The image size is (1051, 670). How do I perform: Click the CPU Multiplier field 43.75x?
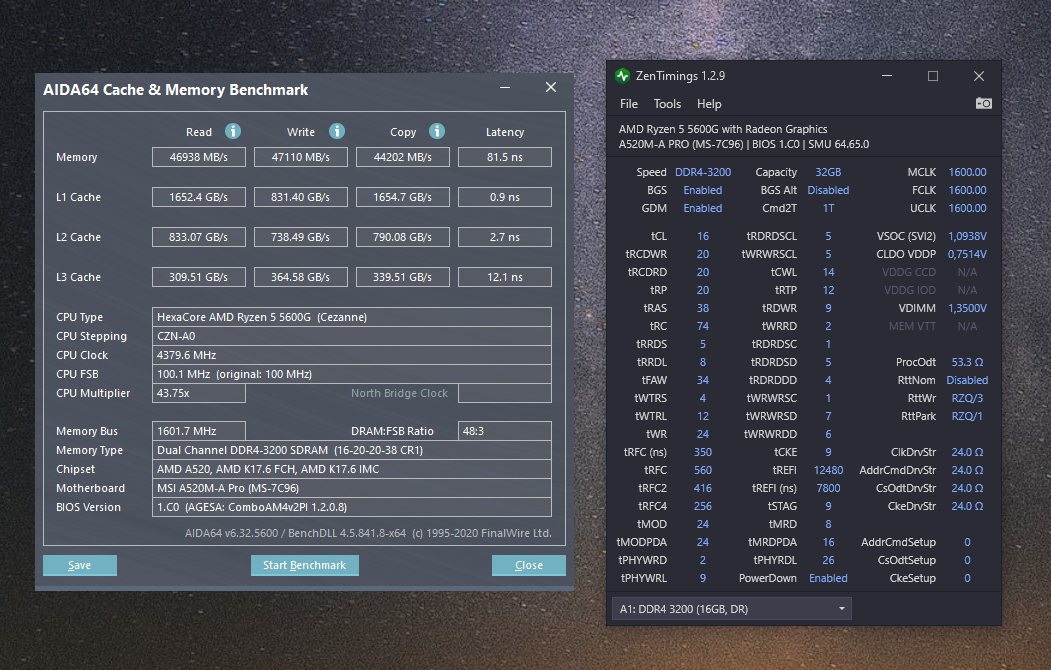click(x=198, y=393)
